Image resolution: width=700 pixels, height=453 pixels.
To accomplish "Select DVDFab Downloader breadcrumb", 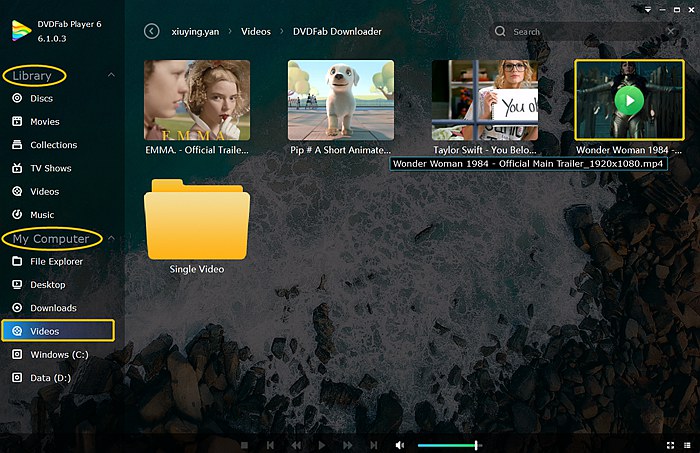I will tap(337, 32).
